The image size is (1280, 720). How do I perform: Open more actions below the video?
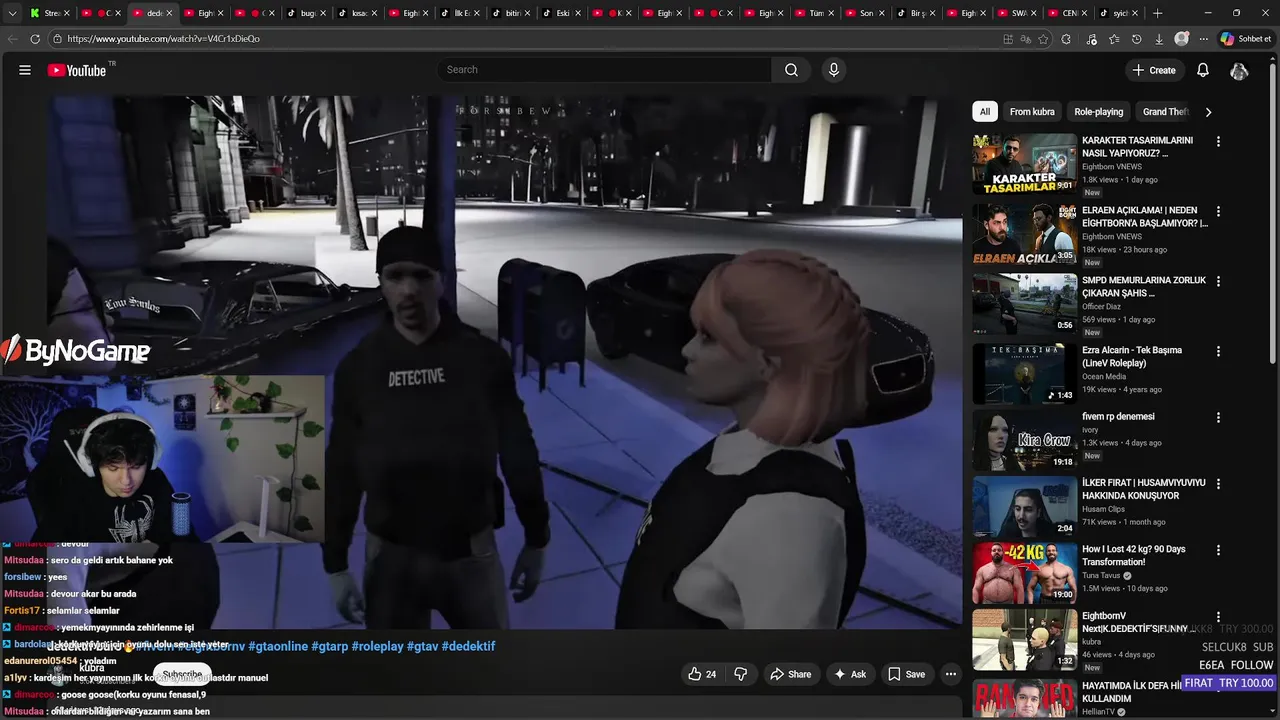(951, 674)
